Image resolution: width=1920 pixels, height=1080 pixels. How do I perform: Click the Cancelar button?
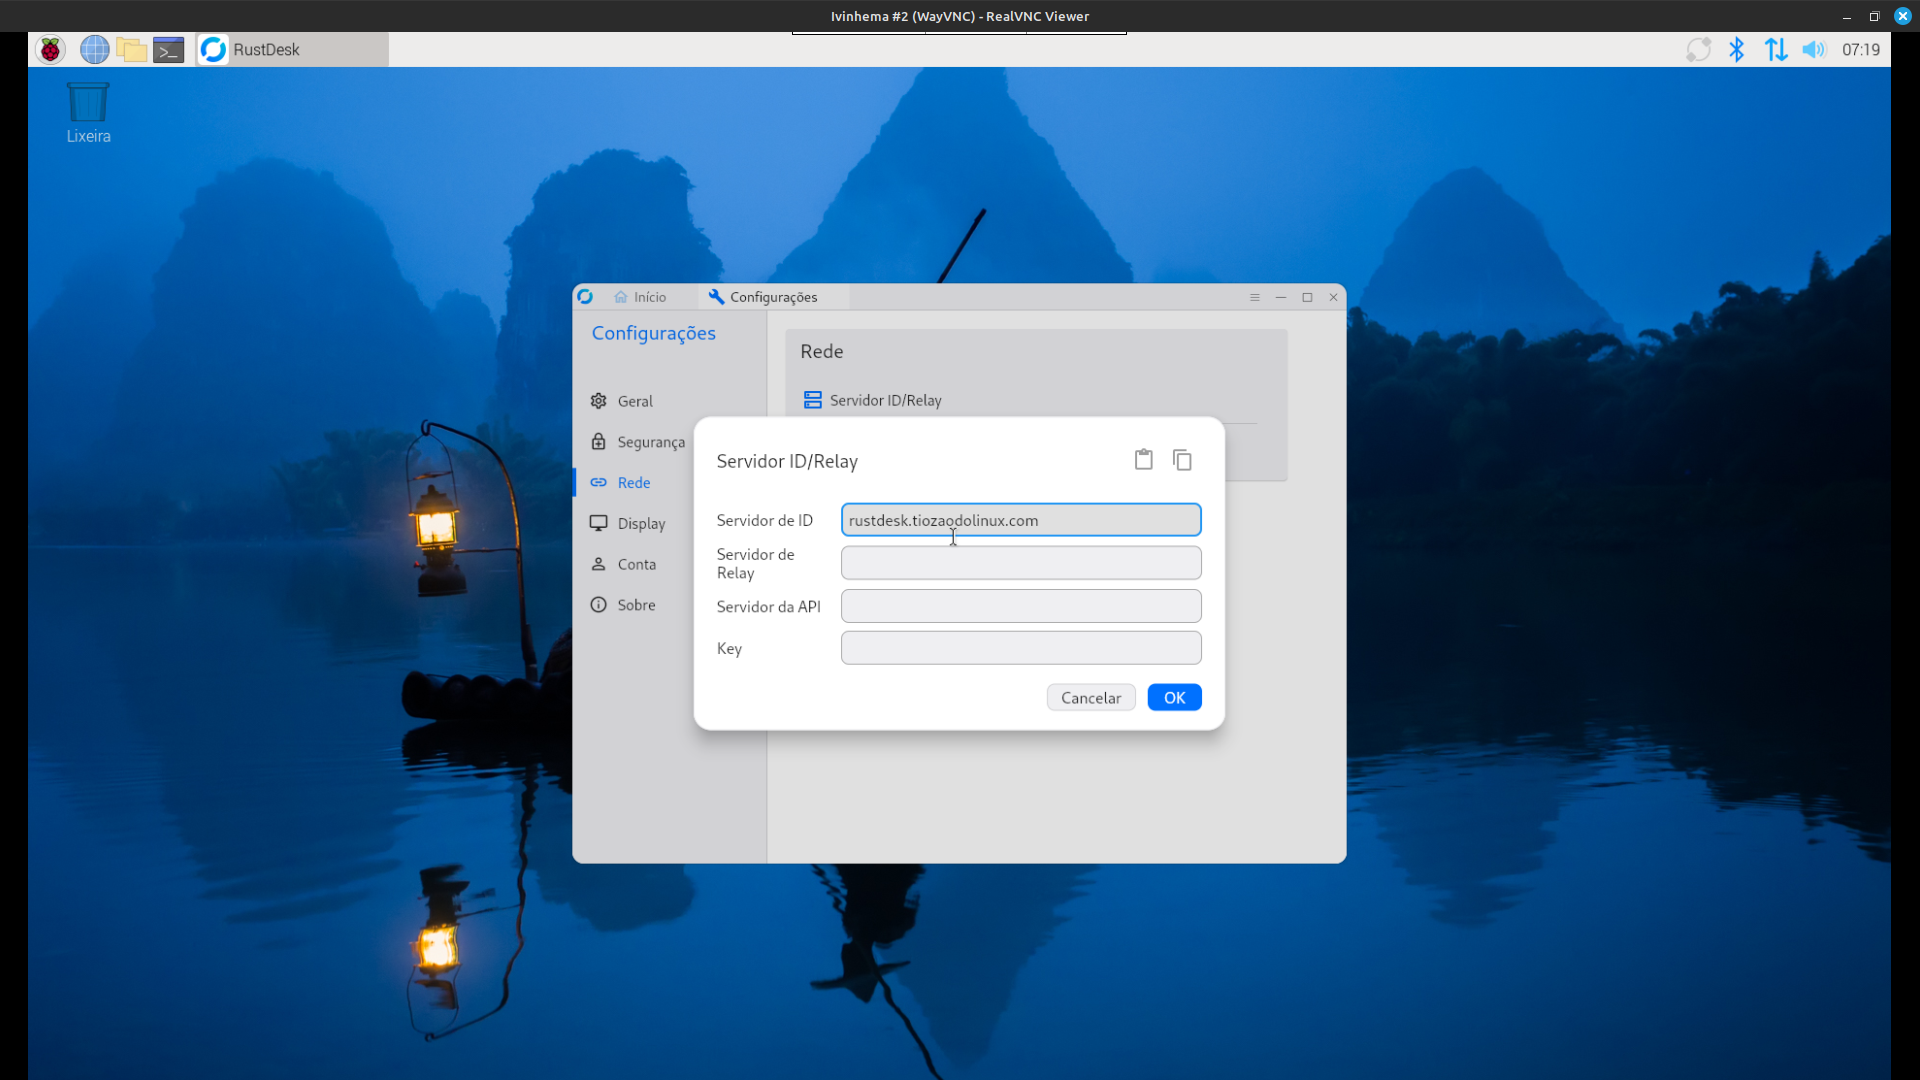pyautogui.click(x=1091, y=698)
